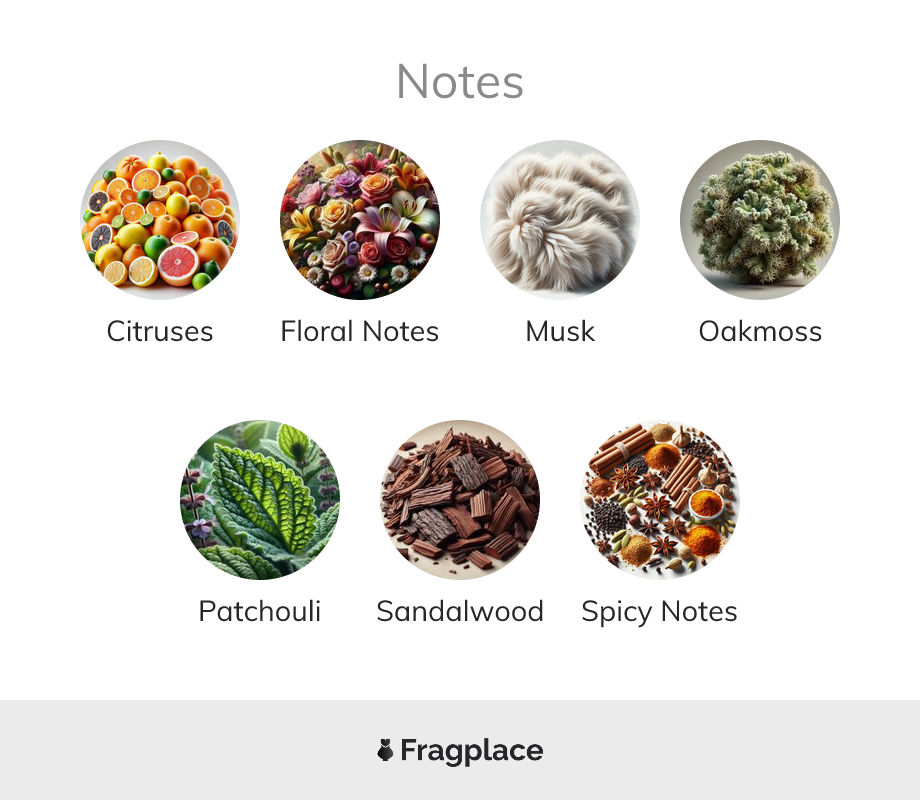Select the Patchouli leaf image
Image resolution: width=920 pixels, height=800 pixels.
(x=260, y=499)
